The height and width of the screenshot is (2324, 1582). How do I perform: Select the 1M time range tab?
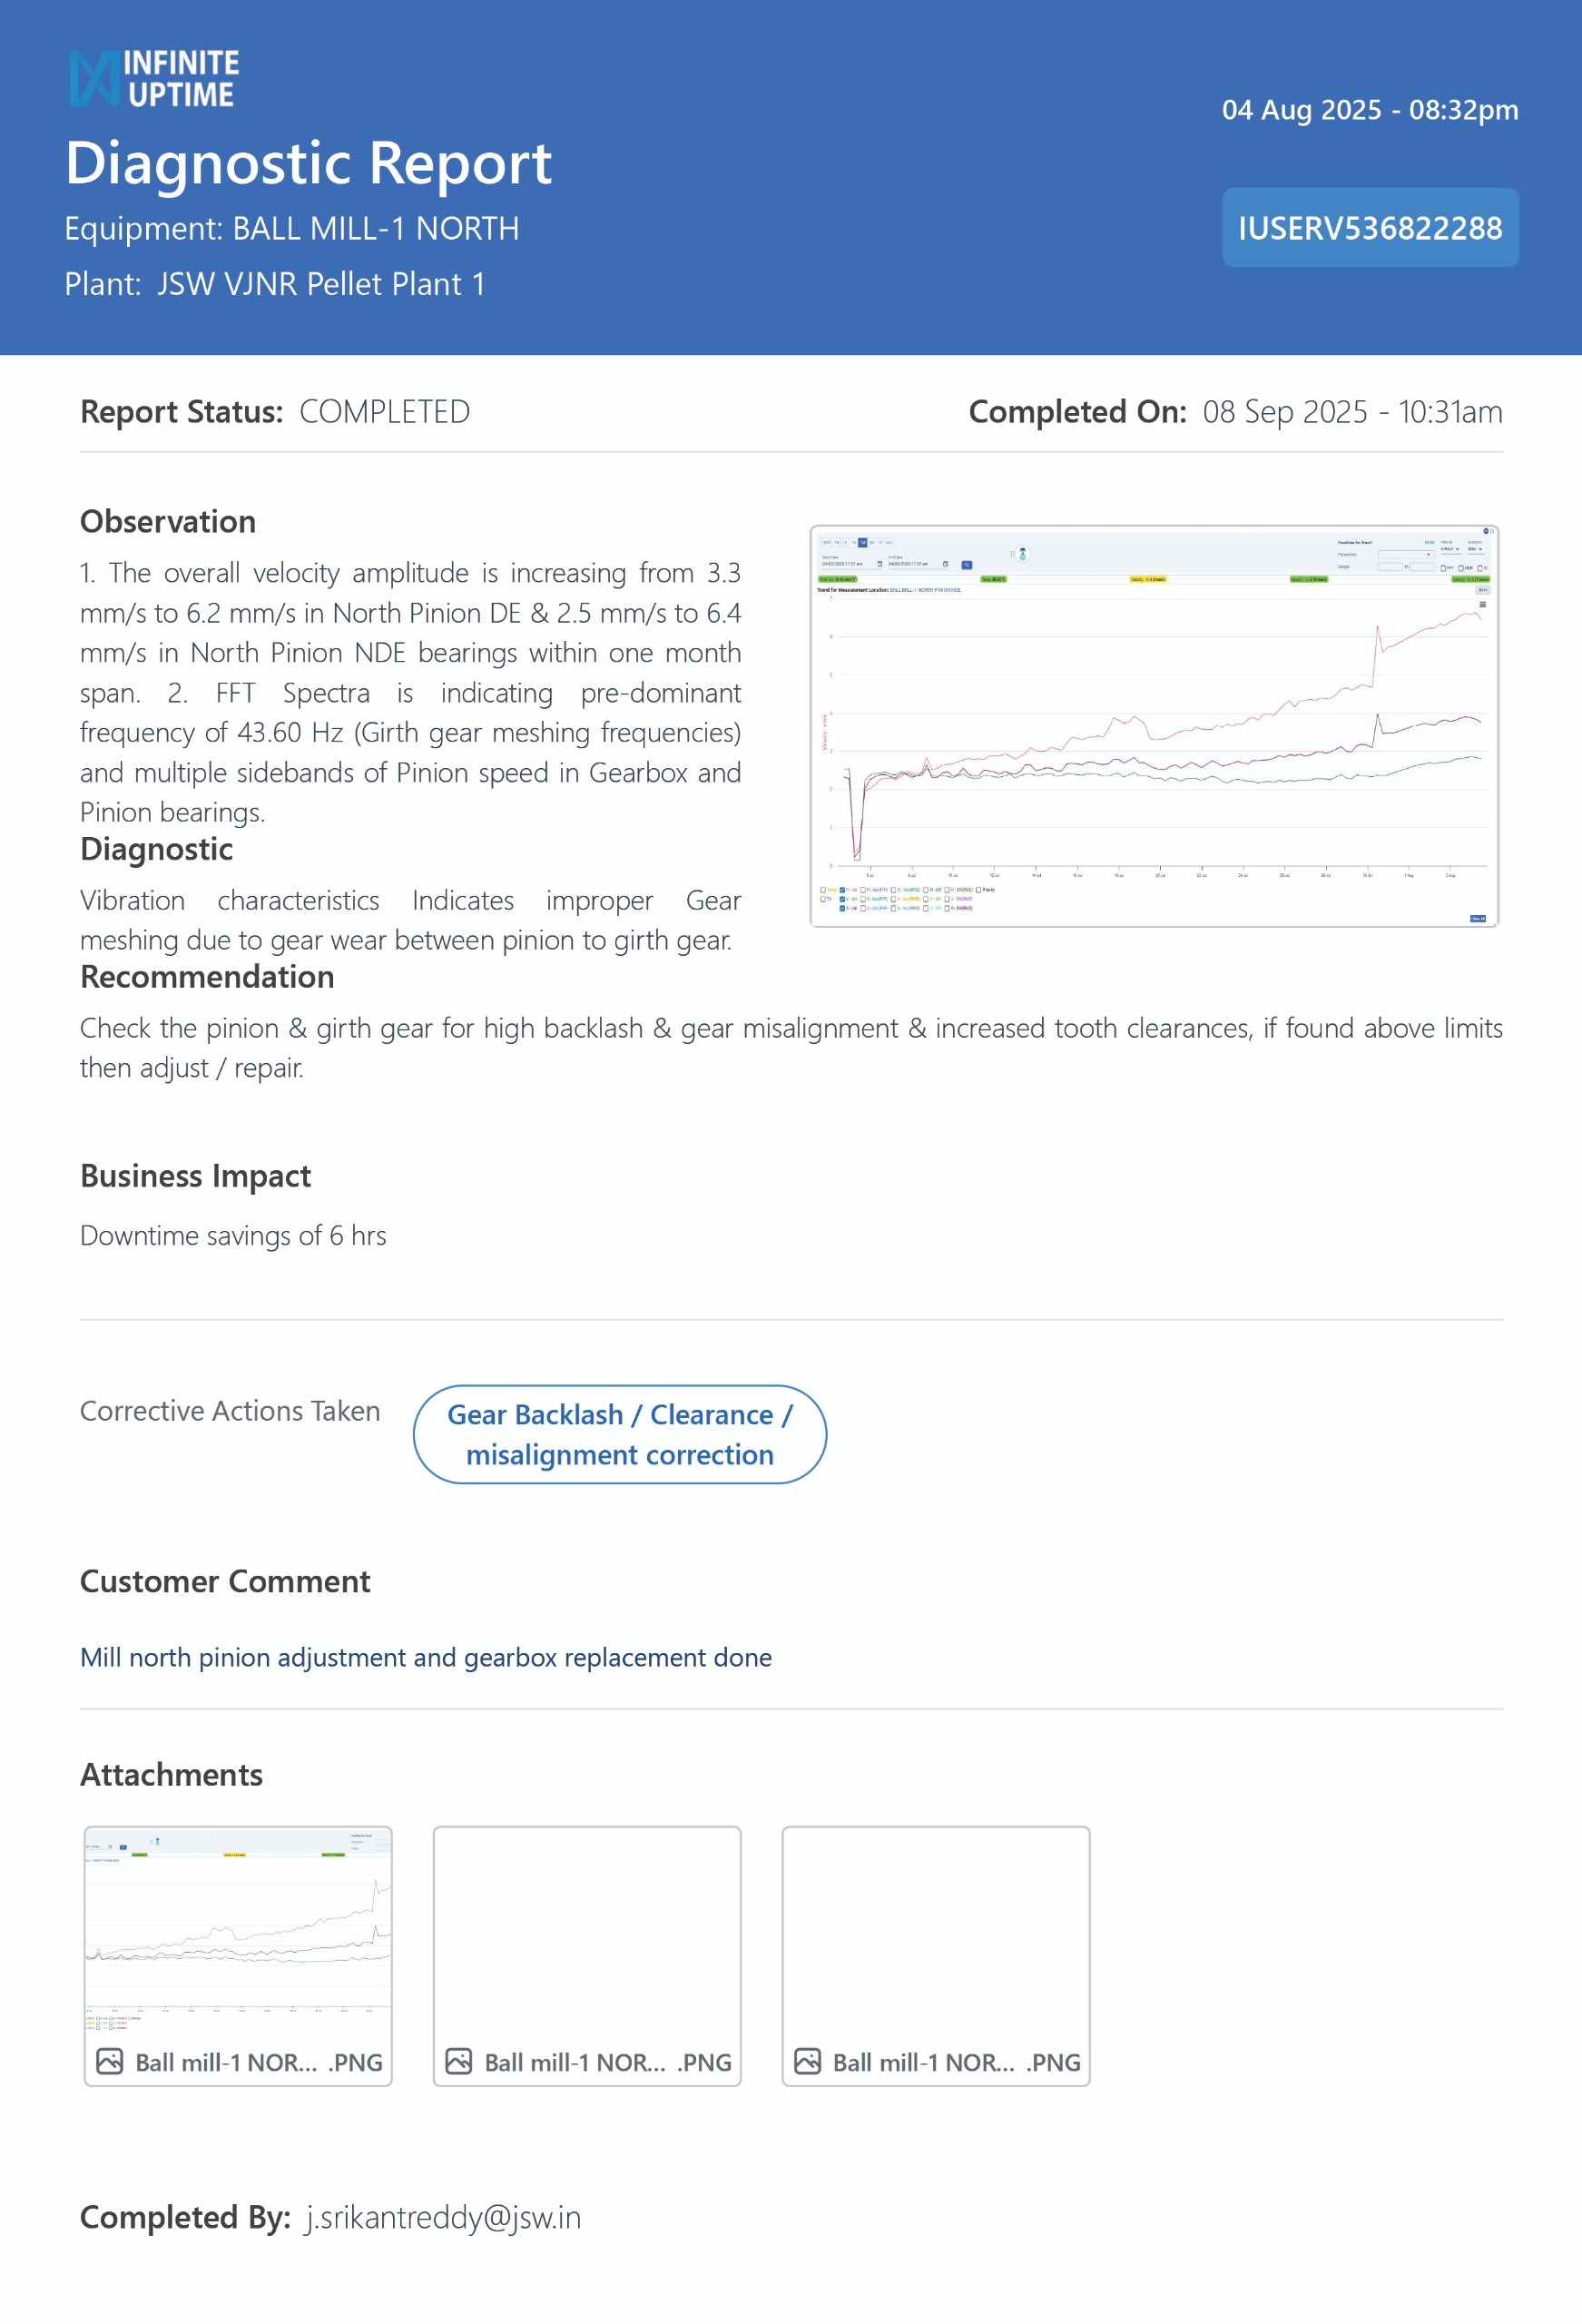[x=863, y=543]
